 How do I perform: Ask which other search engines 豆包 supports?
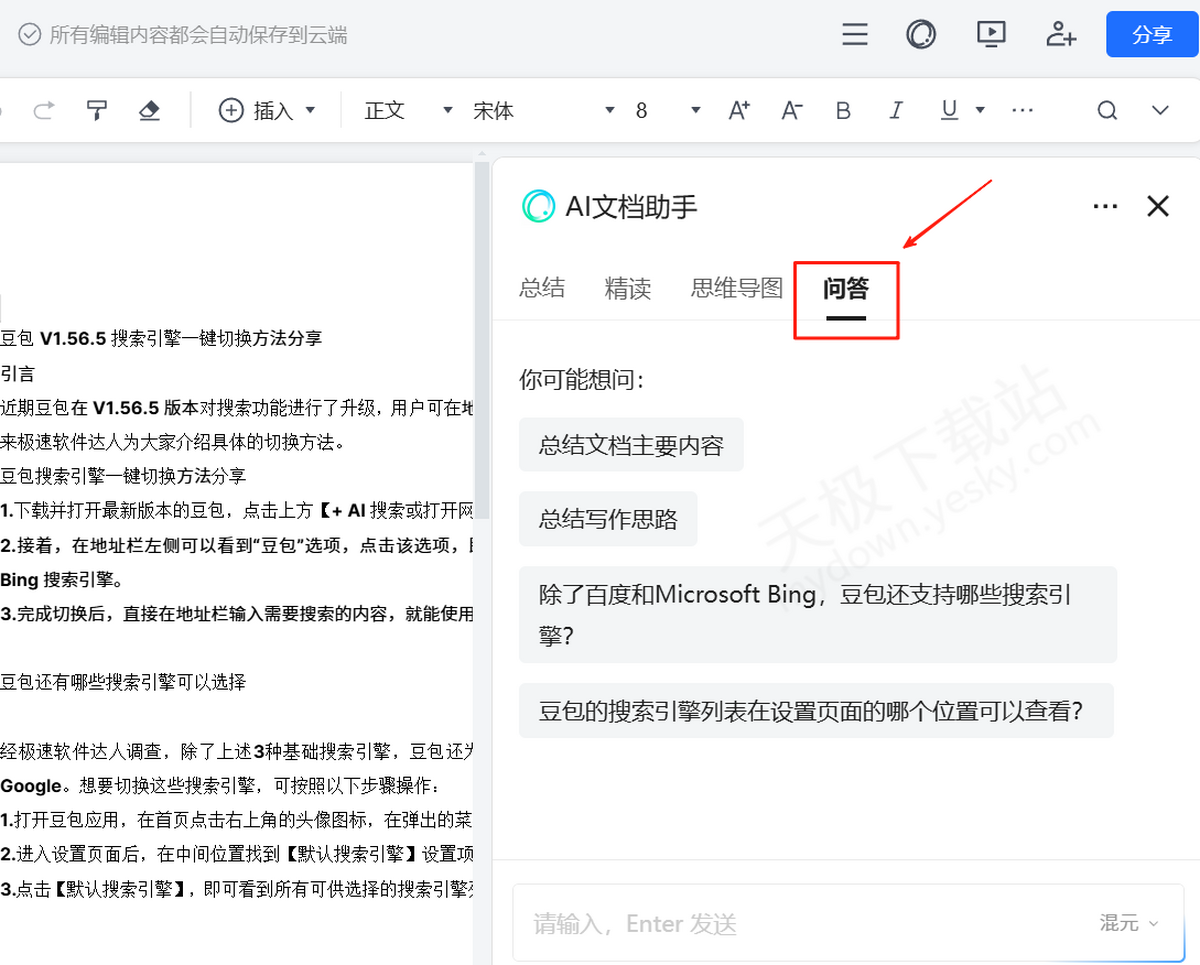818,615
